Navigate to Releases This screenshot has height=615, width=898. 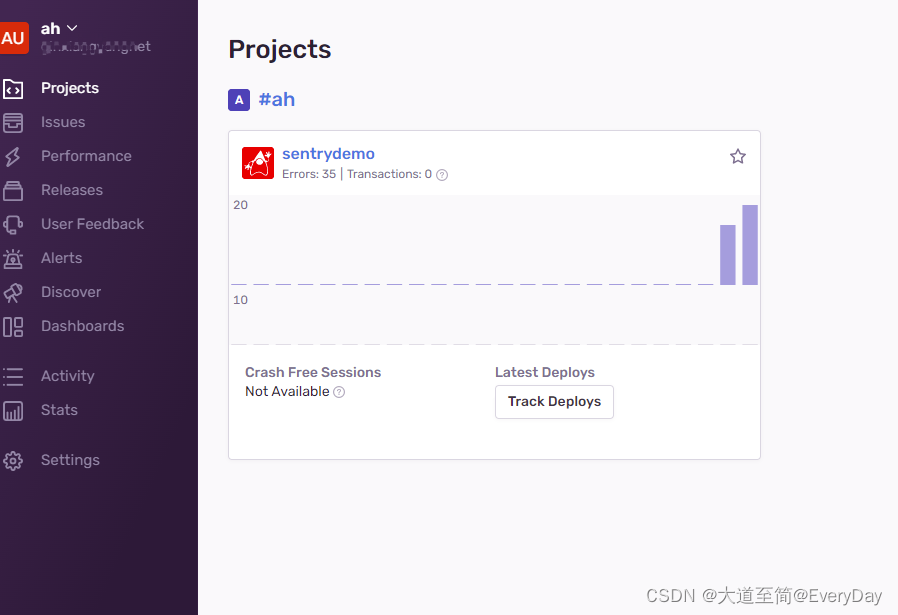point(72,190)
